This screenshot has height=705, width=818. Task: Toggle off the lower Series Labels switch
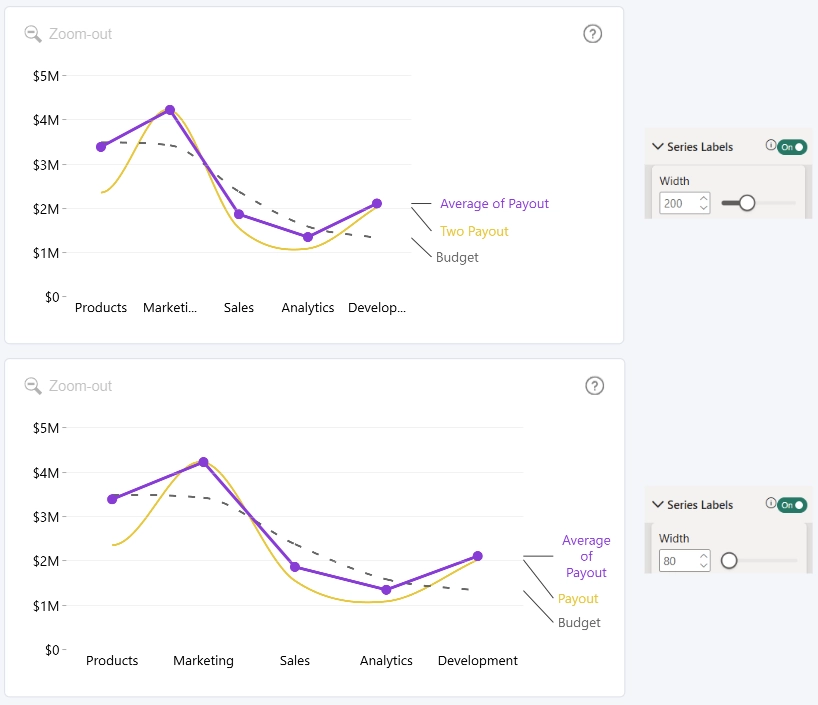click(792, 505)
